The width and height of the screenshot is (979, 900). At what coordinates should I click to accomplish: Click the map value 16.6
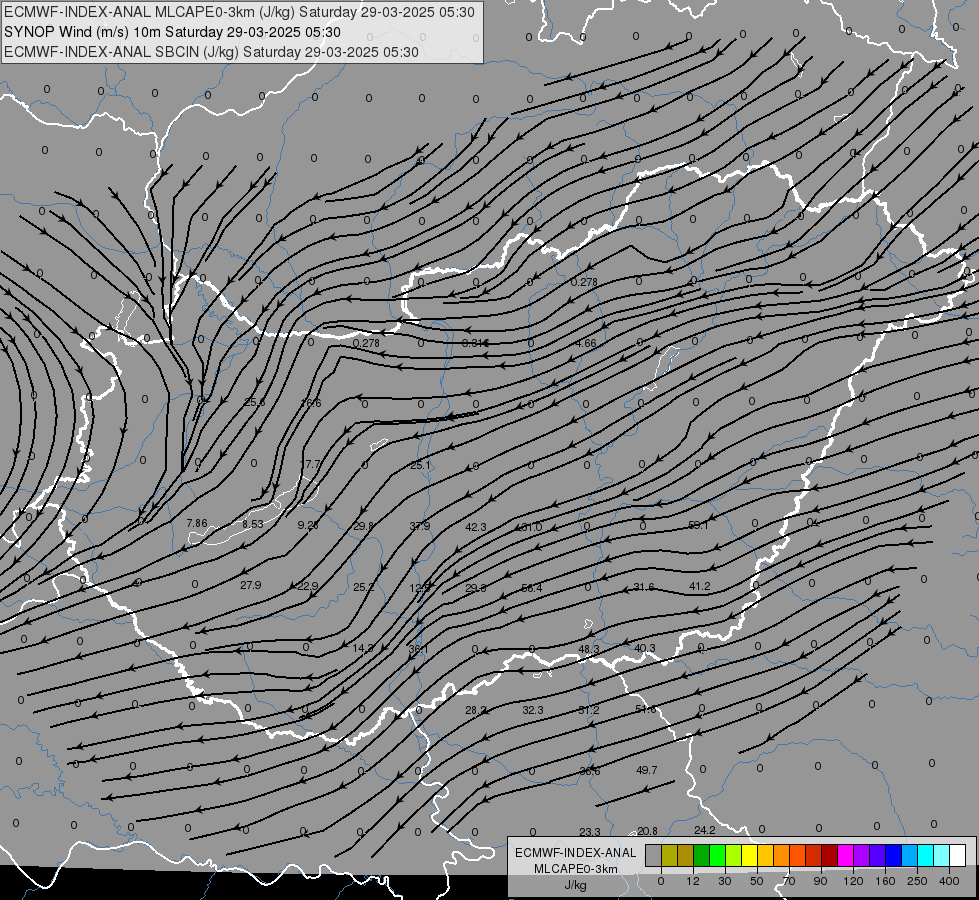[310, 403]
